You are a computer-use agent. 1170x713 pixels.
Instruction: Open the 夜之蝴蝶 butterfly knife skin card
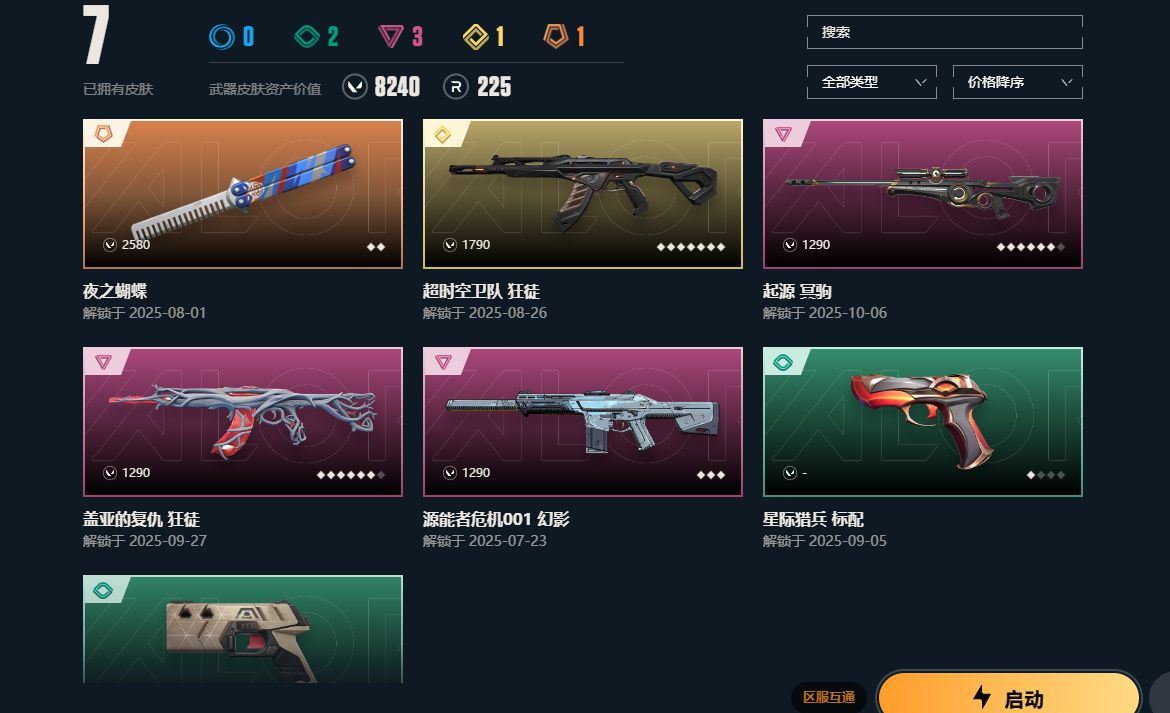243,194
